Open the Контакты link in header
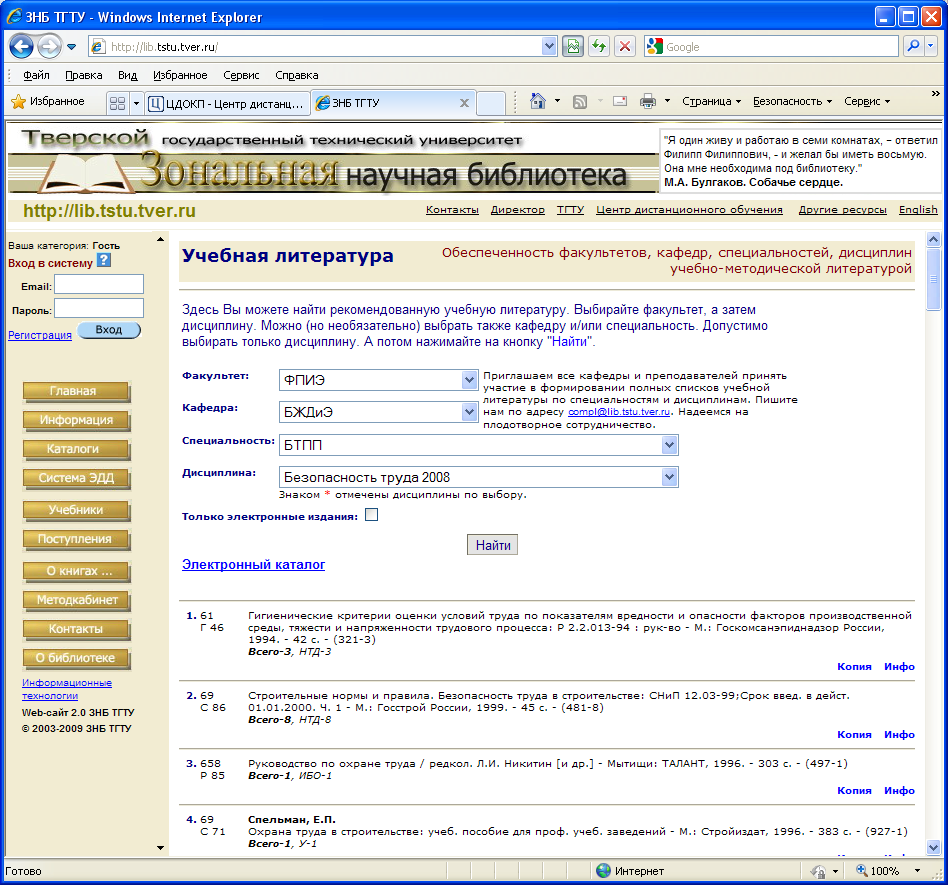Viewport: 948px width, 885px height. click(452, 210)
